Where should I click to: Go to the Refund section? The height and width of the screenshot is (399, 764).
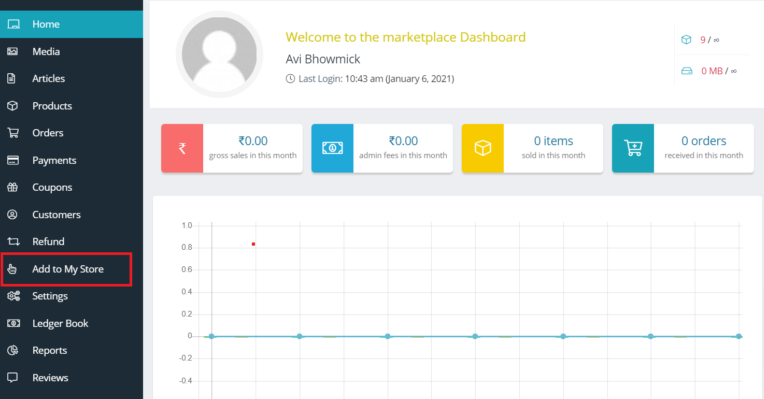(x=72, y=242)
